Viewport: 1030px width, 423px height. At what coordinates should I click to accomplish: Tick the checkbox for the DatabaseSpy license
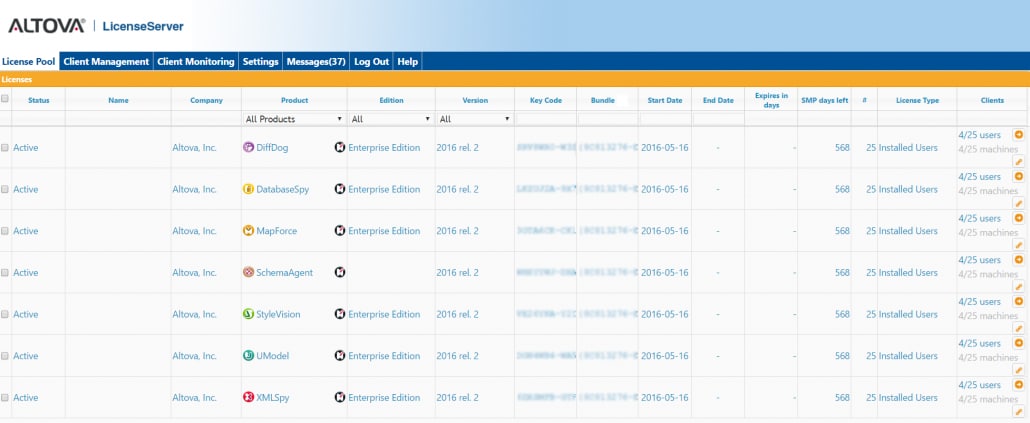[5, 189]
